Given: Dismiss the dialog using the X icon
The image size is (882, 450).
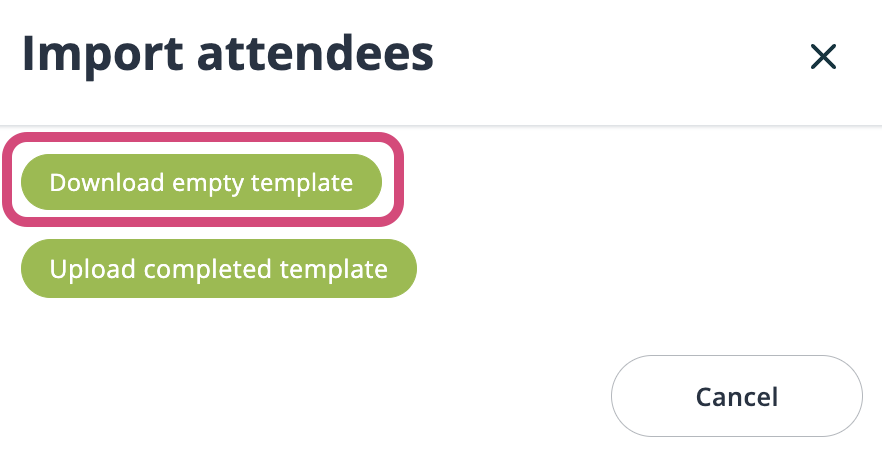Looking at the screenshot, I should pyautogui.click(x=823, y=57).
